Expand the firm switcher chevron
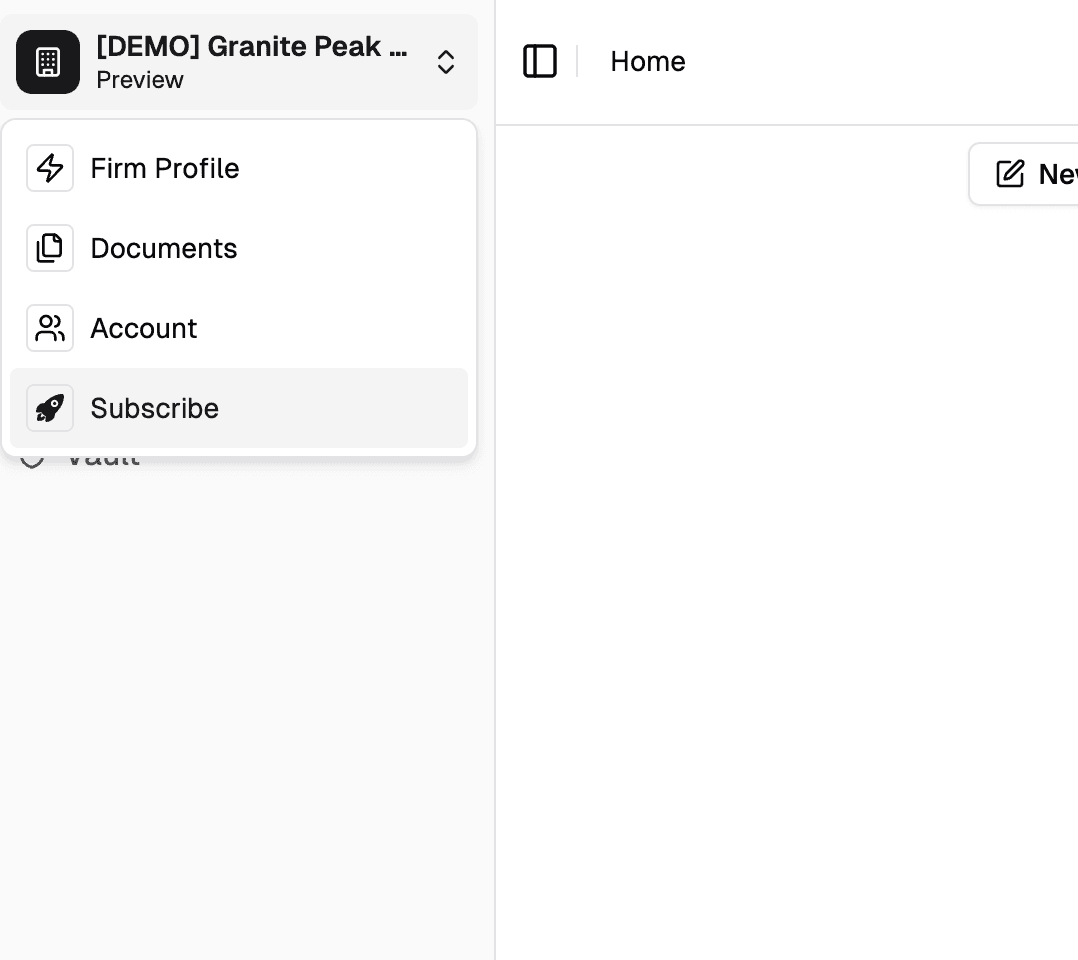The image size is (1078, 960). click(x=446, y=62)
